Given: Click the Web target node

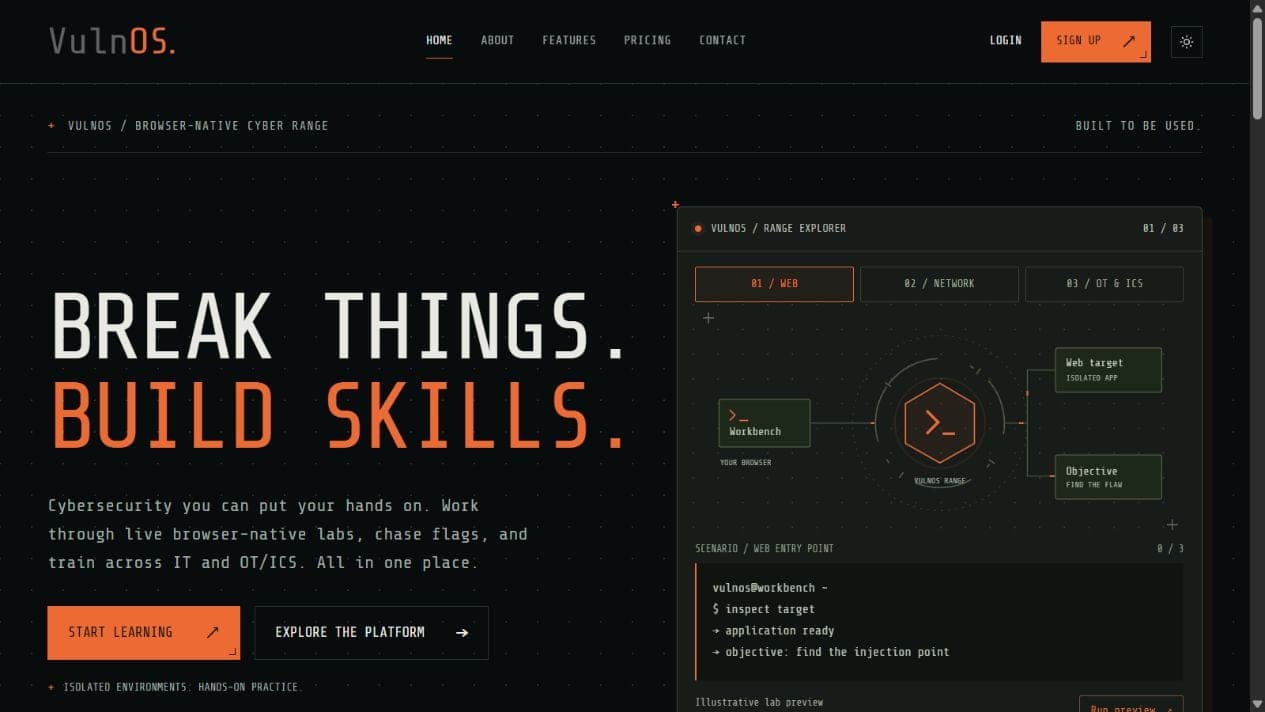Looking at the screenshot, I should (x=1108, y=369).
